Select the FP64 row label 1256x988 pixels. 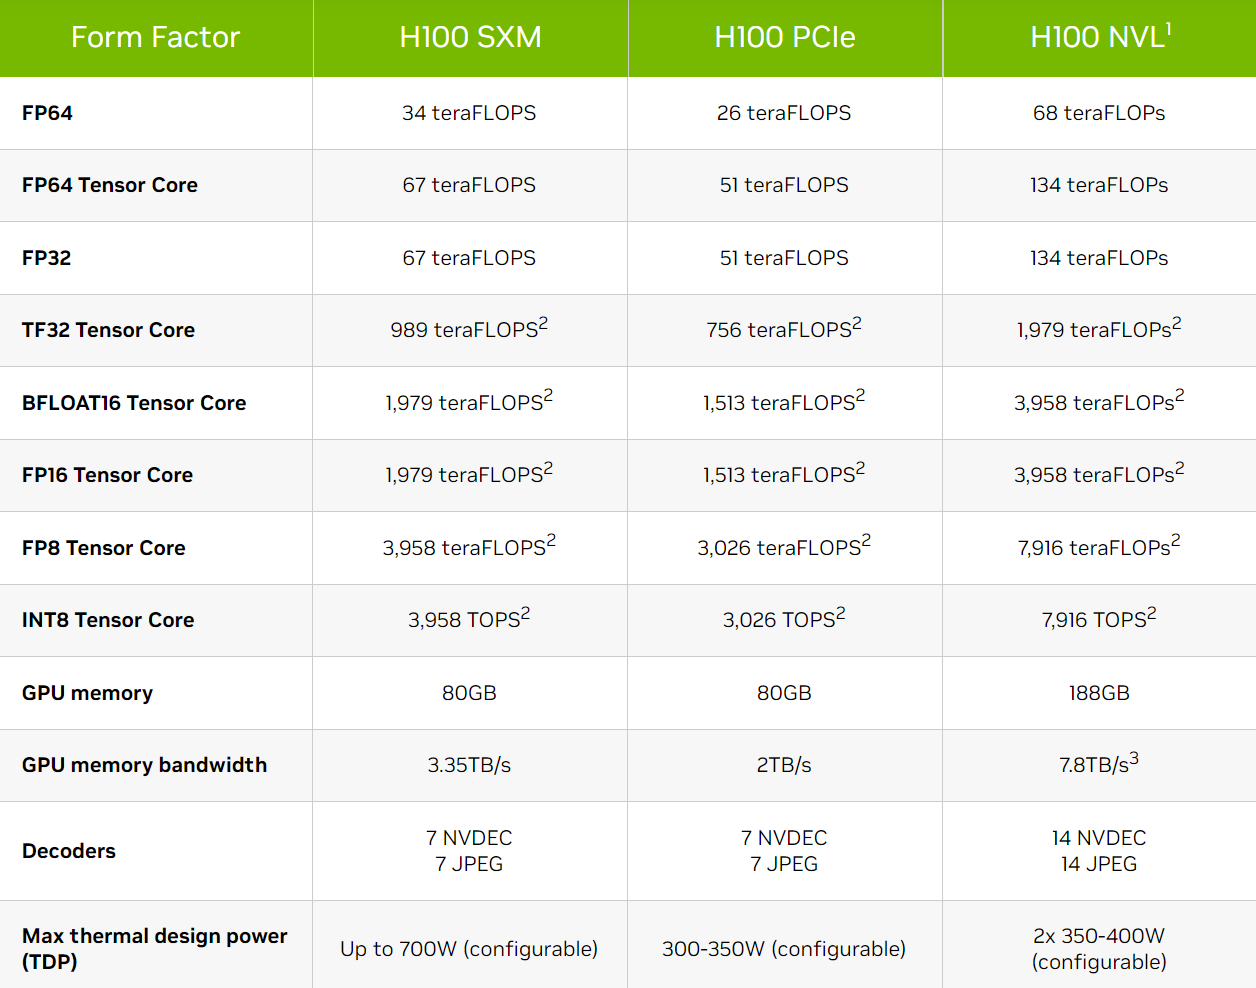tap(47, 113)
